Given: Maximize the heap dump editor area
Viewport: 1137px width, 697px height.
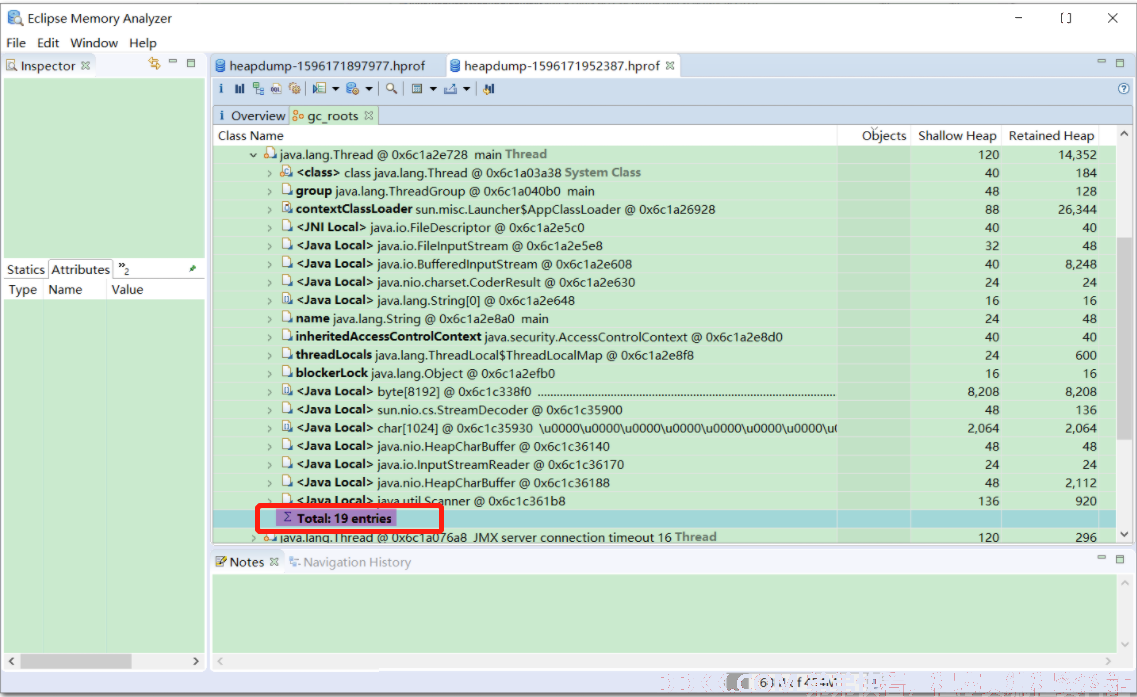Looking at the screenshot, I should click(x=1120, y=63).
